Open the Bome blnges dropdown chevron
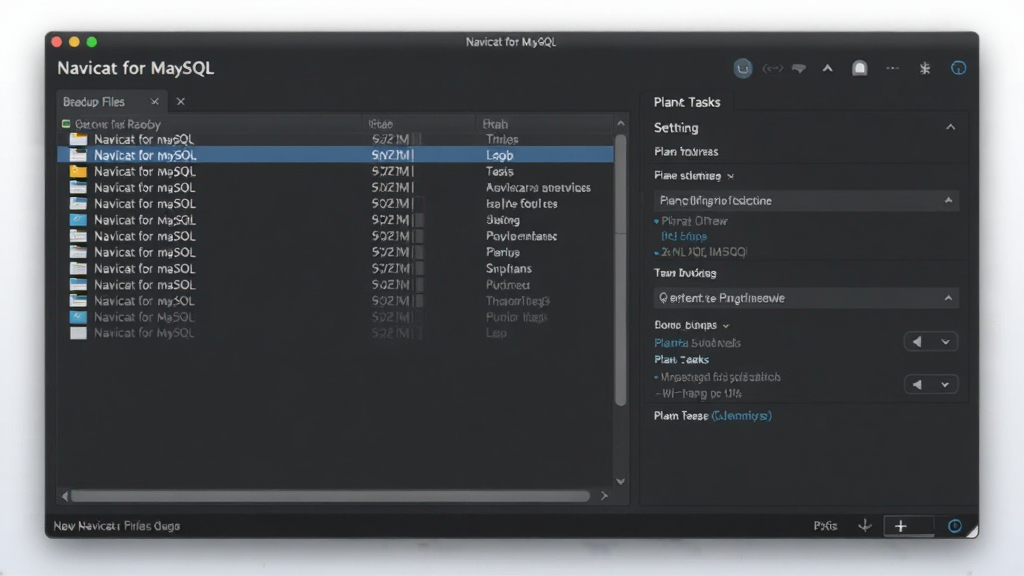 726,325
